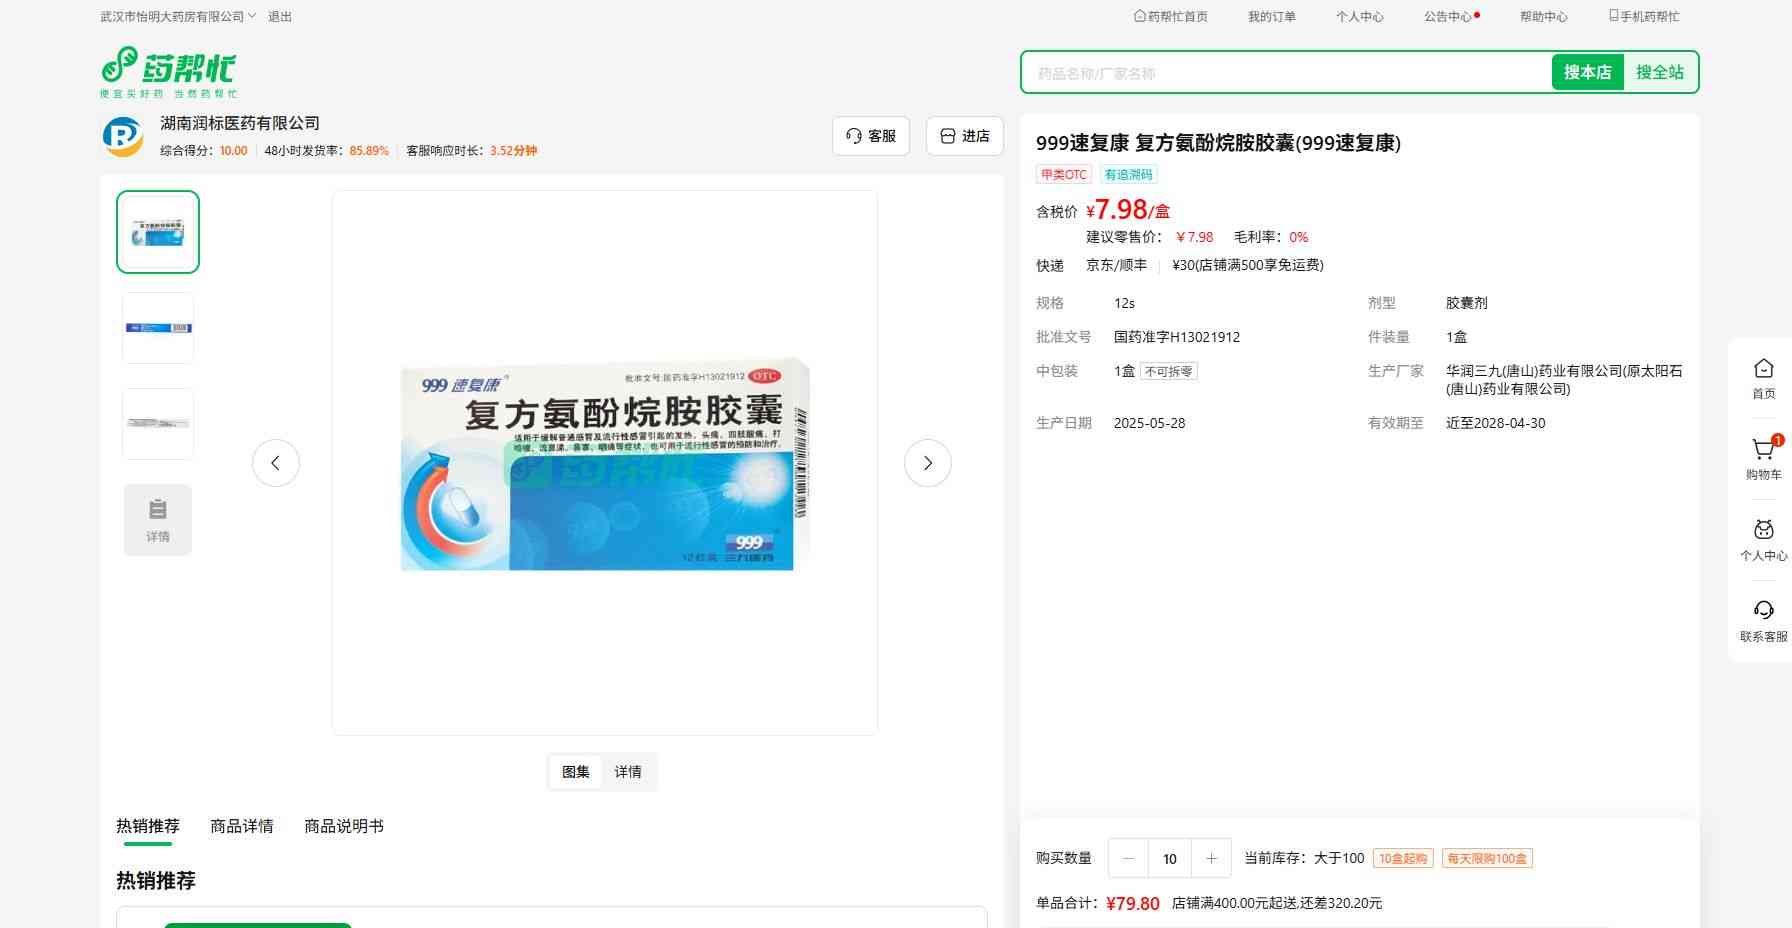
Task: Decrease purchase quantity with minus
Action: 1129,858
